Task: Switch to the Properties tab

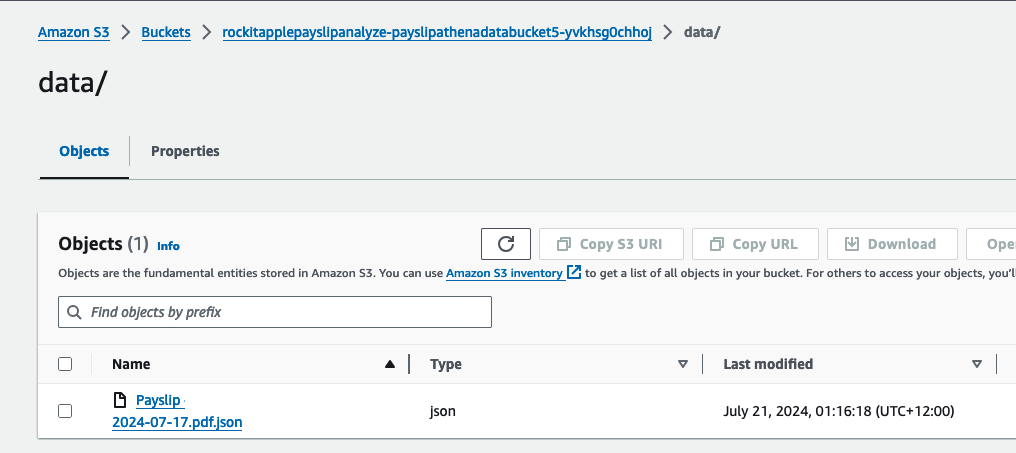Action: pyautogui.click(x=185, y=151)
